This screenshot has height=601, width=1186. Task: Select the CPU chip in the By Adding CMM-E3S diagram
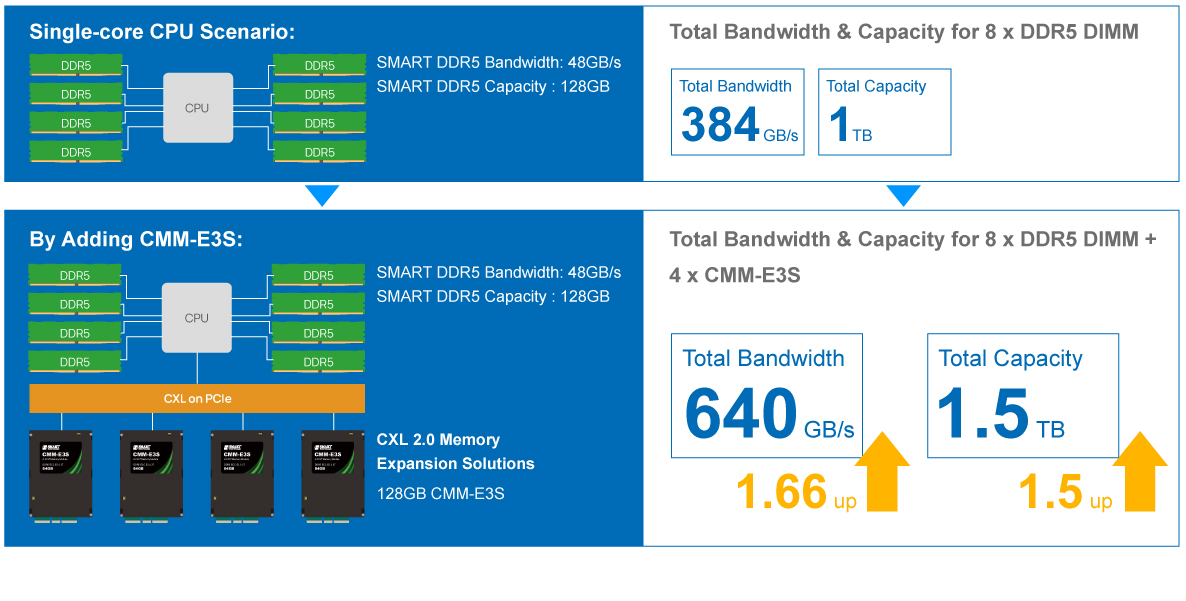pyautogui.click(x=197, y=318)
